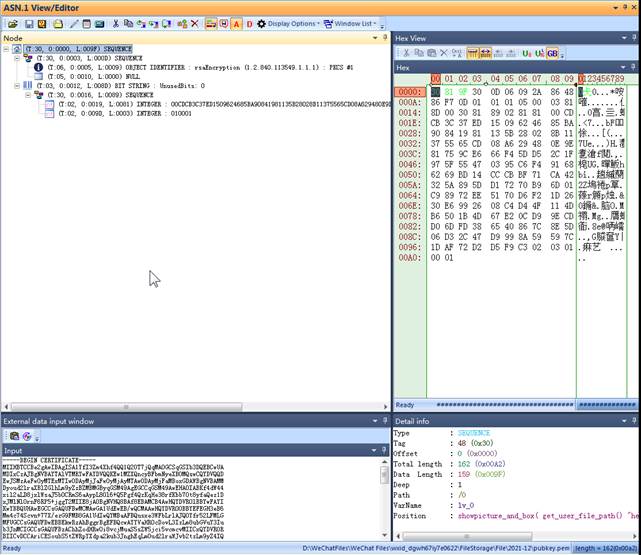Click the red 'D' icon in main toolbar

(x=248, y=23)
